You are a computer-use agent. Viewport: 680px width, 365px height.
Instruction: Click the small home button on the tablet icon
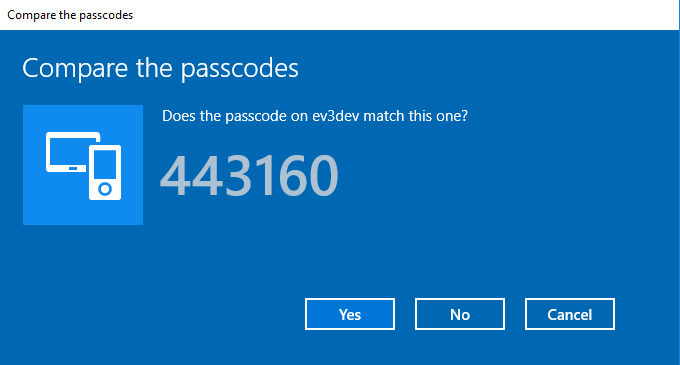[73, 169]
